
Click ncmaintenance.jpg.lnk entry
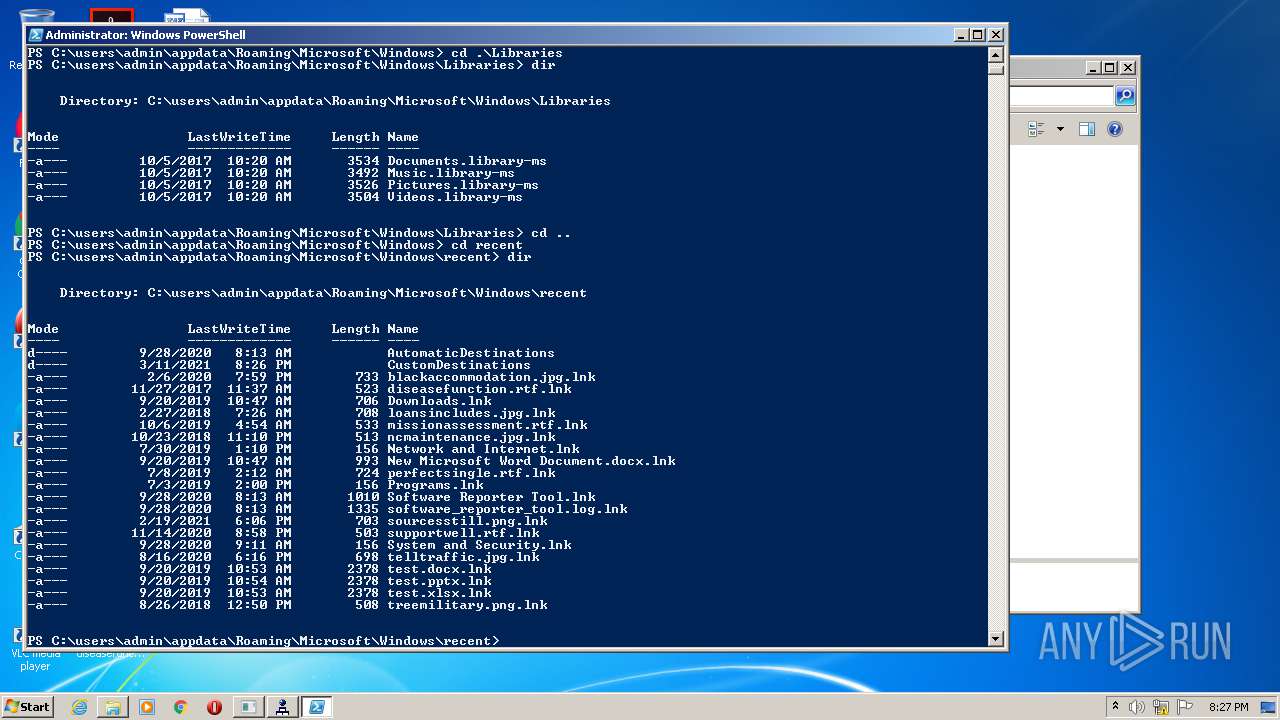471,437
